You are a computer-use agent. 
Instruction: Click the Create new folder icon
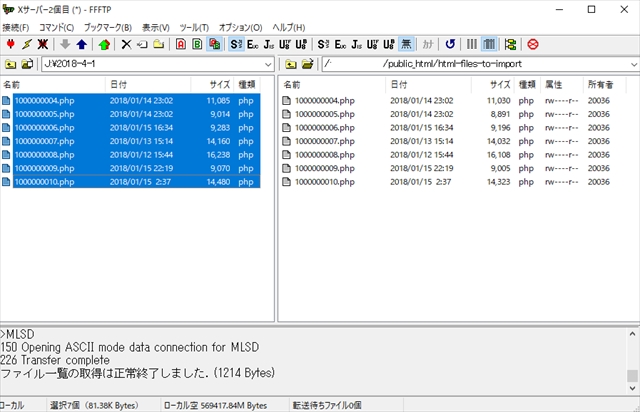pos(158,44)
